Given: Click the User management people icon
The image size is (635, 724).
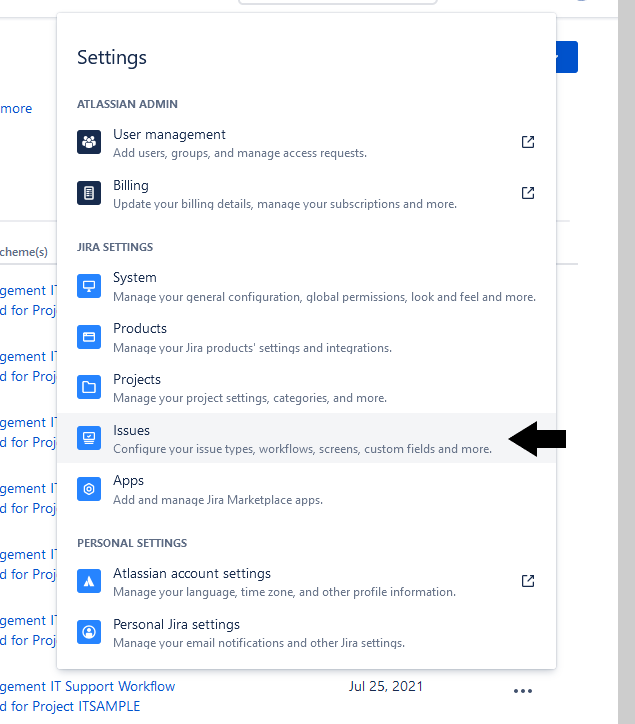Looking at the screenshot, I should [89, 142].
